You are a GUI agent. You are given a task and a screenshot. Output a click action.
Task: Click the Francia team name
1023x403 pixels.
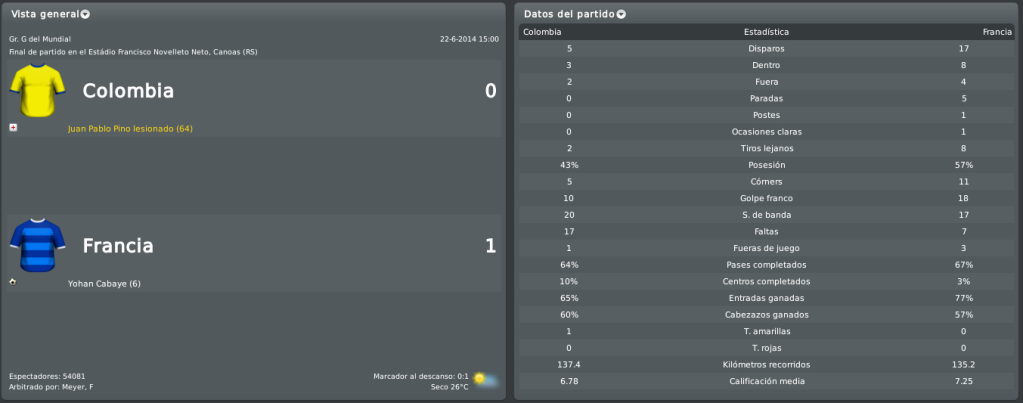pos(118,246)
